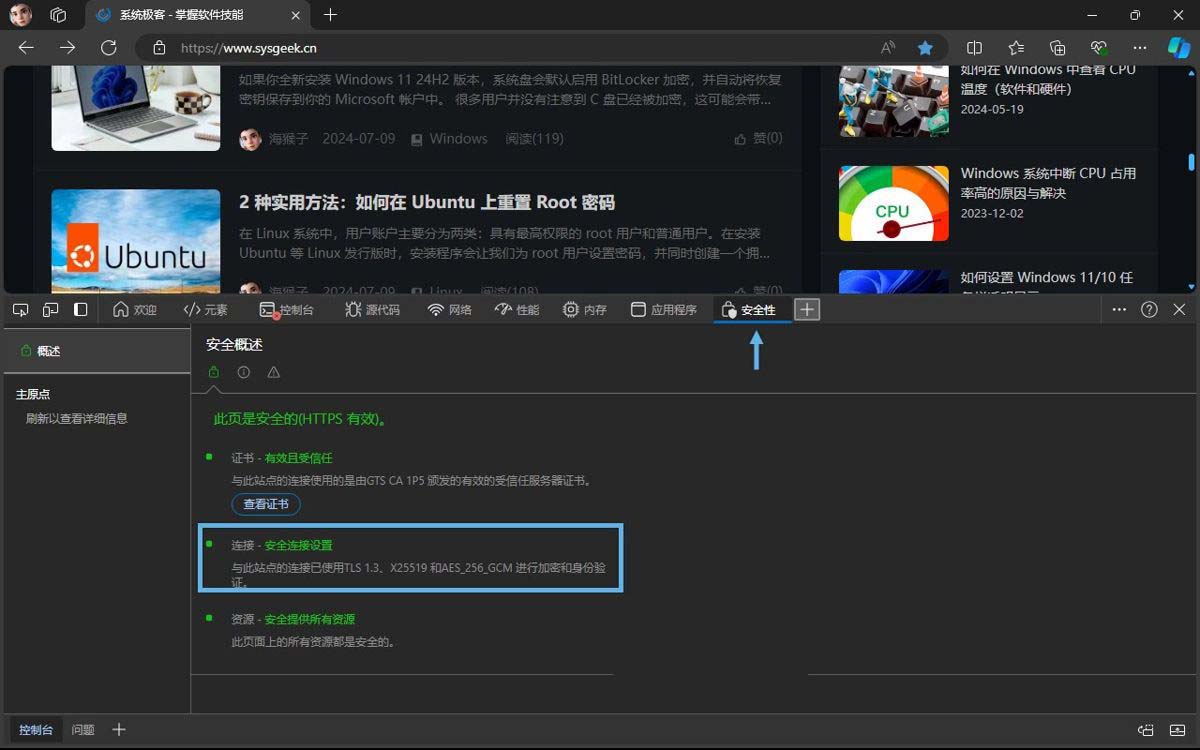Add a tool to the bottom drawer
The image size is (1200, 750).
click(119, 730)
